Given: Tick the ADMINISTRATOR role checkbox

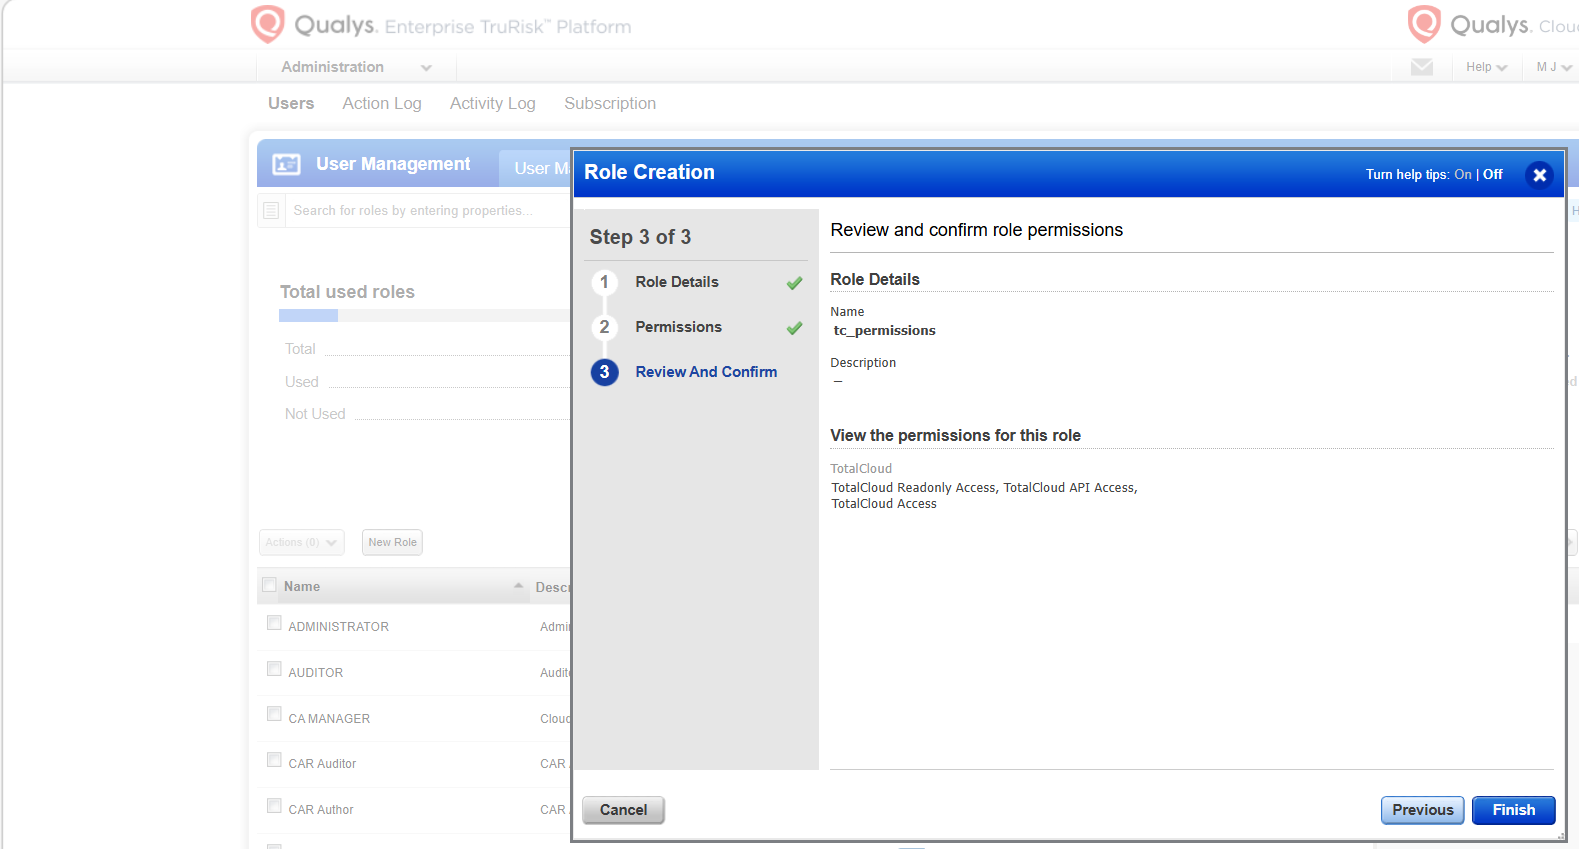Looking at the screenshot, I should [274, 623].
